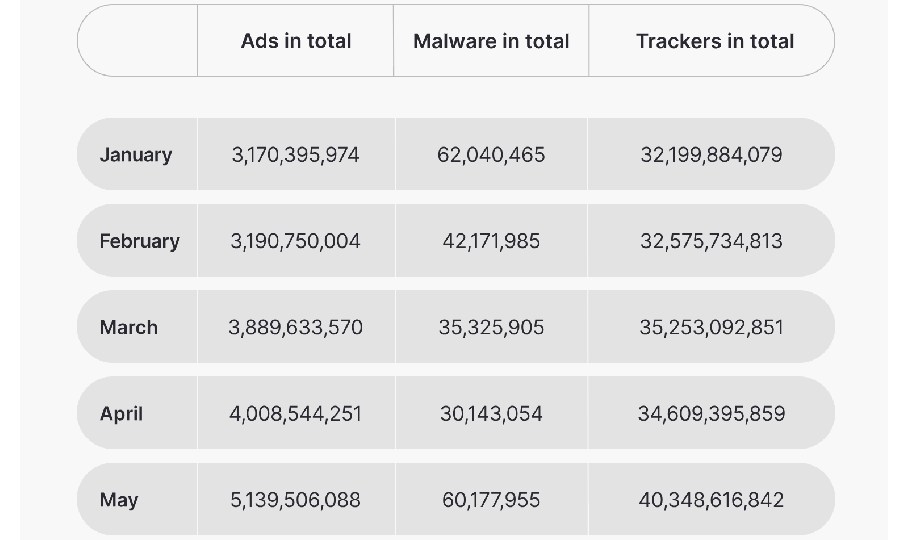The width and height of the screenshot is (900, 540).
Task: Click the "Malware in total" column header
Action: pyautogui.click(x=491, y=41)
